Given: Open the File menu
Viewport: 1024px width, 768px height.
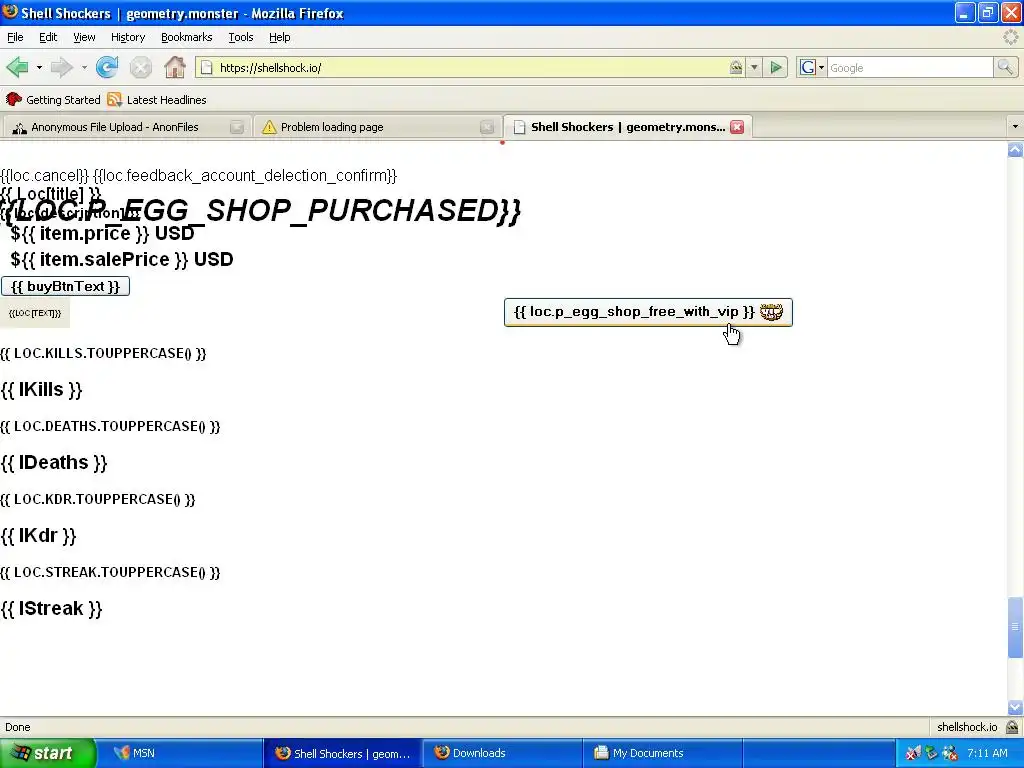Looking at the screenshot, I should pyautogui.click(x=15, y=37).
